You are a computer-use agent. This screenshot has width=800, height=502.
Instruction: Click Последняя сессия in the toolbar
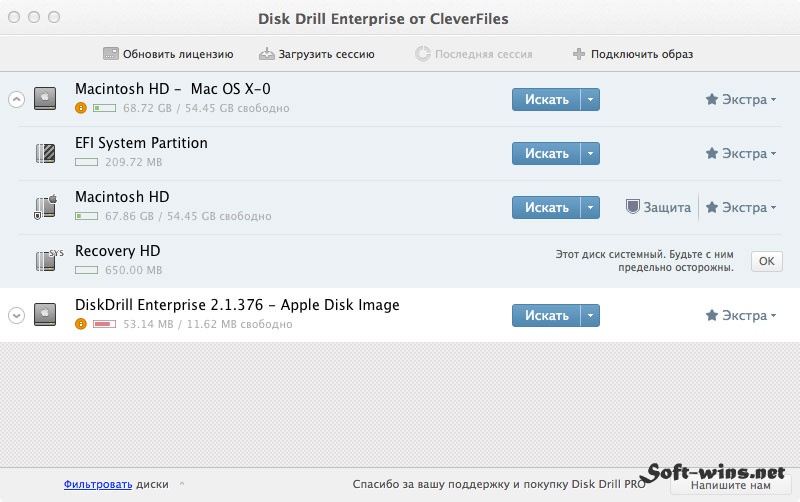473,54
